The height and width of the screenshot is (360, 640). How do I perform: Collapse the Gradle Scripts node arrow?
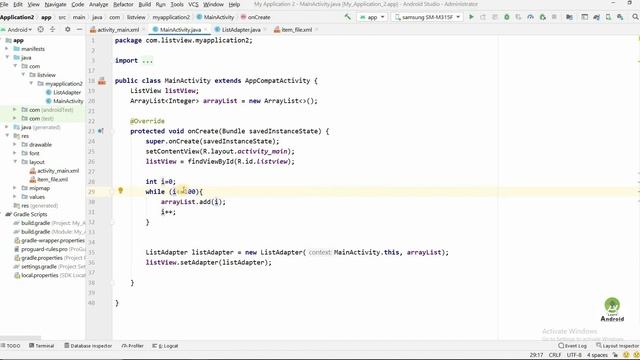1,214
